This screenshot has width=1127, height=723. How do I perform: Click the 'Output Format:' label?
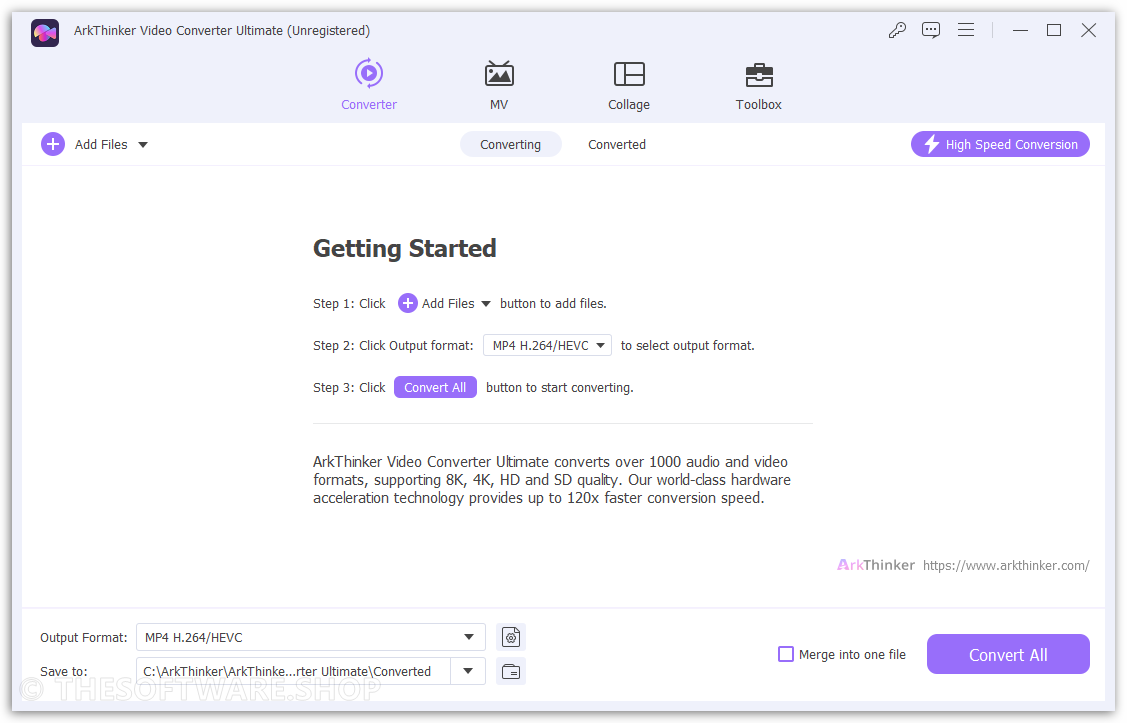[x=83, y=637]
